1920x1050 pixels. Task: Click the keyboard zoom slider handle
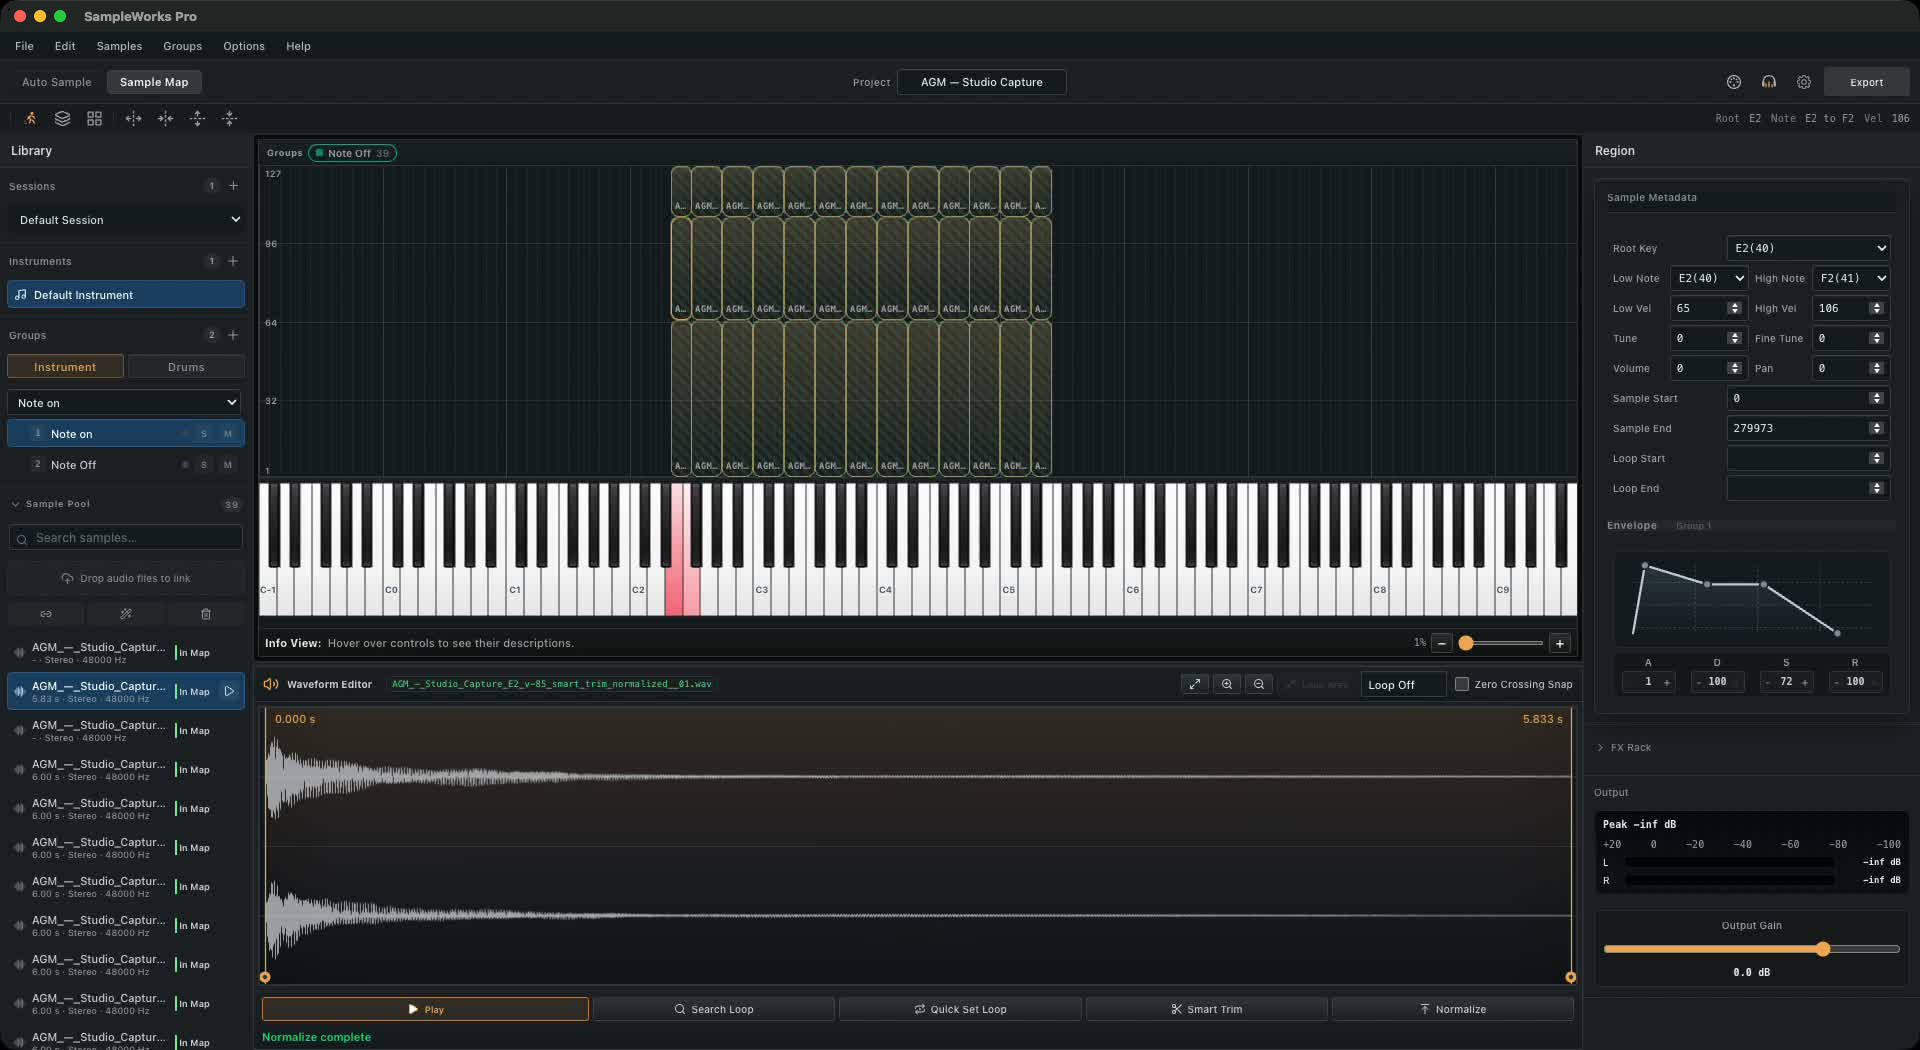point(1466,643)
